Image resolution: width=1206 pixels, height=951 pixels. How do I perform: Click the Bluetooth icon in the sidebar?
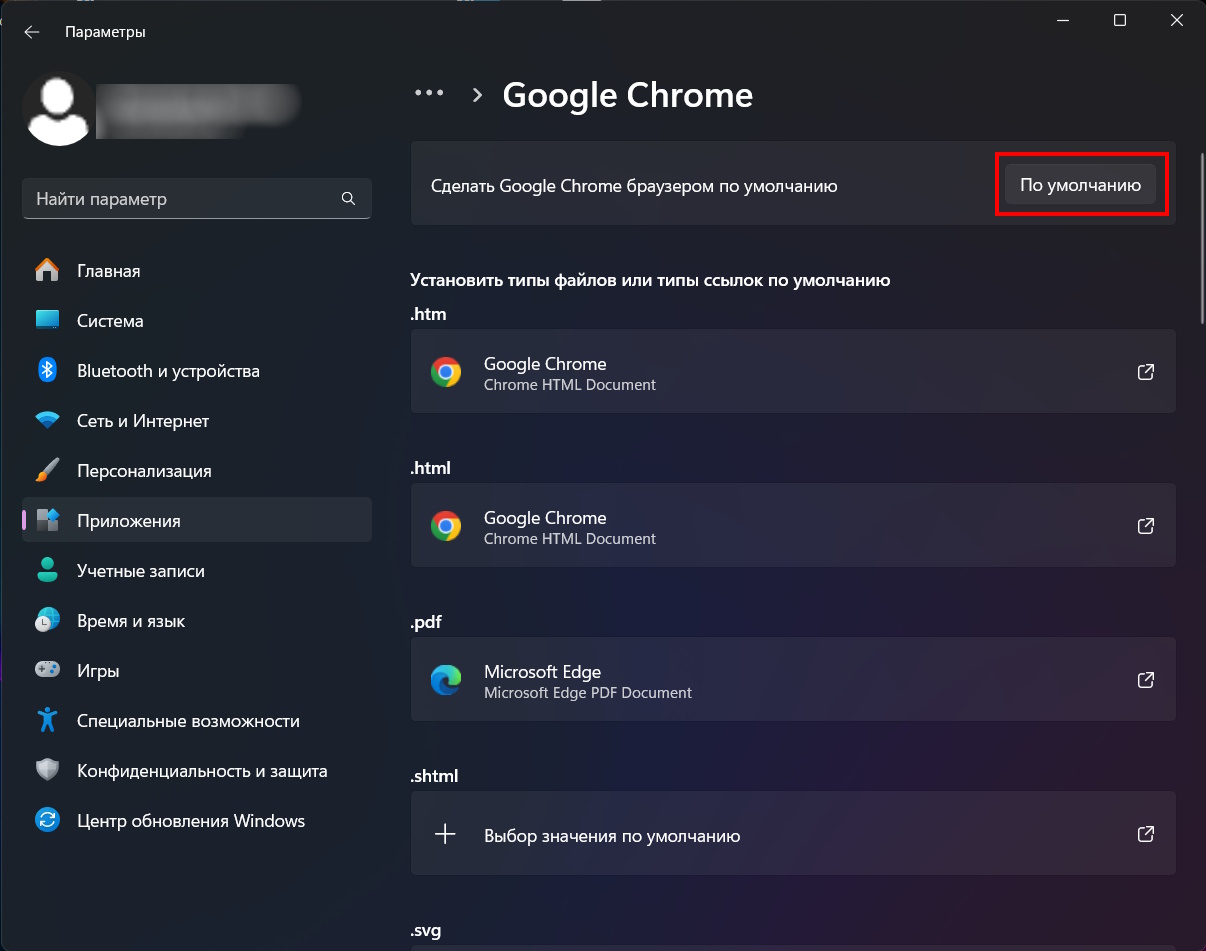pos(47,370)
